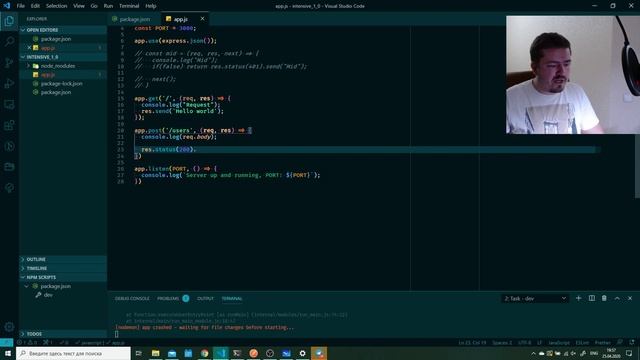Open the Run and Debug view
The width and height of the screenshot is (640, 360).
point(9,83)
